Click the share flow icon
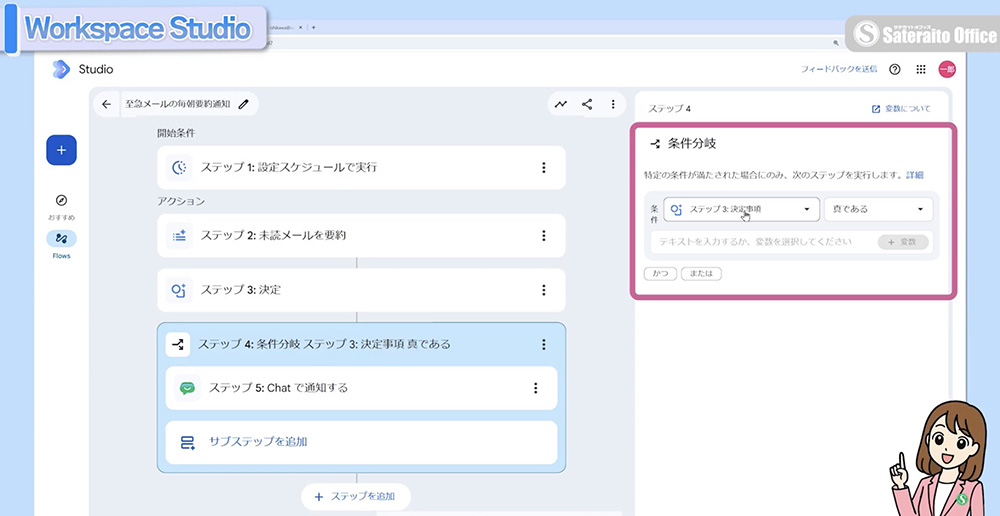The image size is (1000, 516). coord(587,104)
